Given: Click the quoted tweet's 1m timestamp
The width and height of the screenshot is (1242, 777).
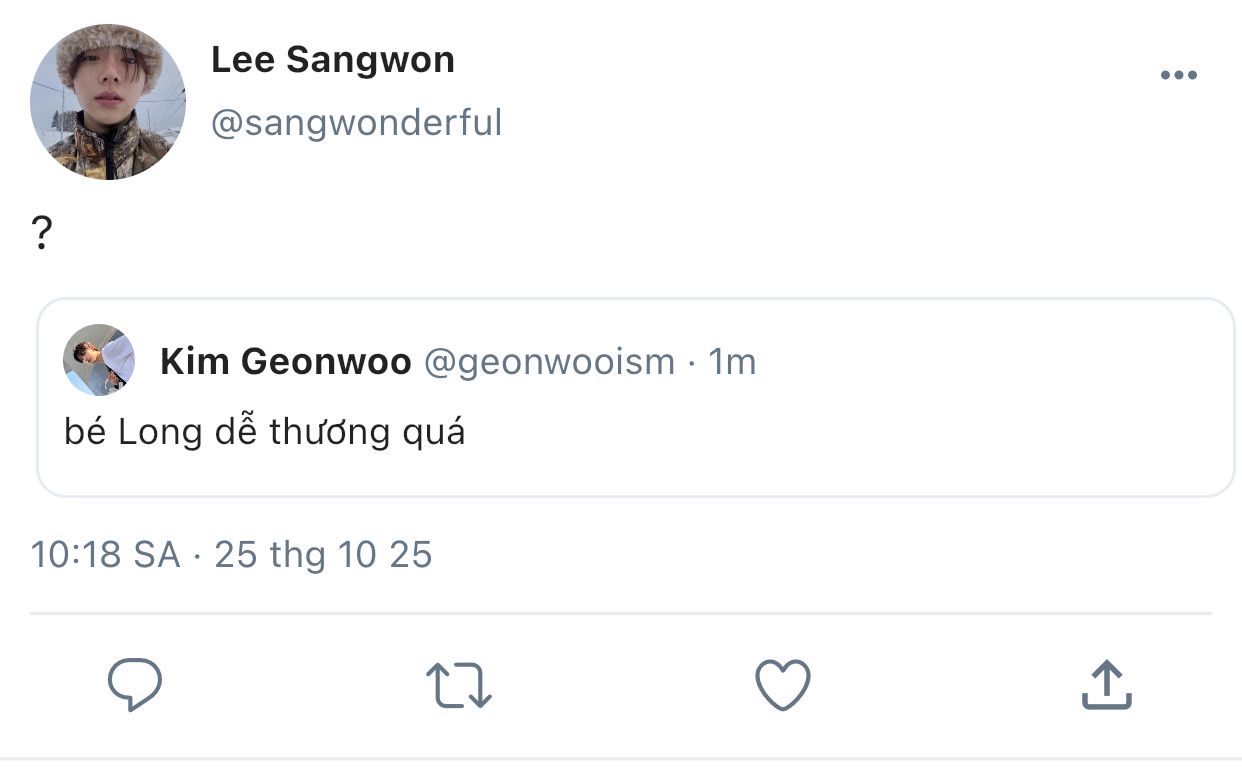Looking at the screenshot, I should click(732, 362).
